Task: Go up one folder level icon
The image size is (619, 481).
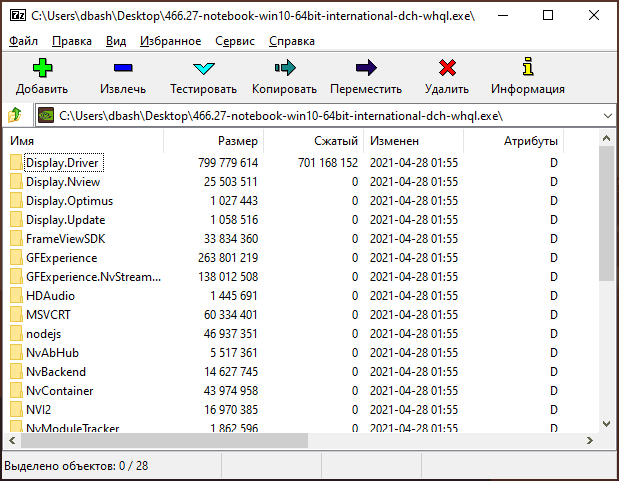Action: (15, 115)
